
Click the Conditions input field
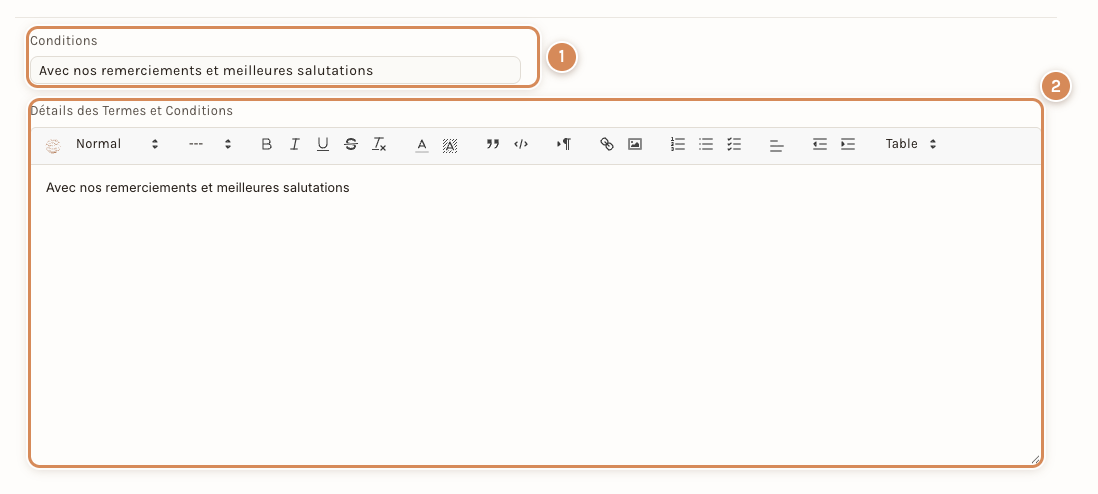[275, 70]
